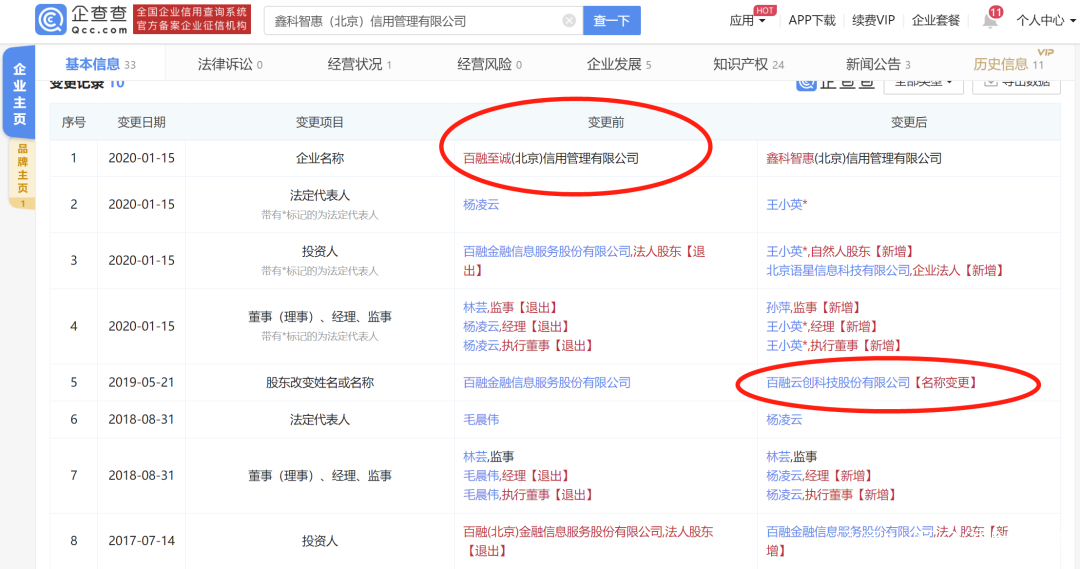Select date 2017-07-14 cell
1080x569 pixels.
(141, 541)
